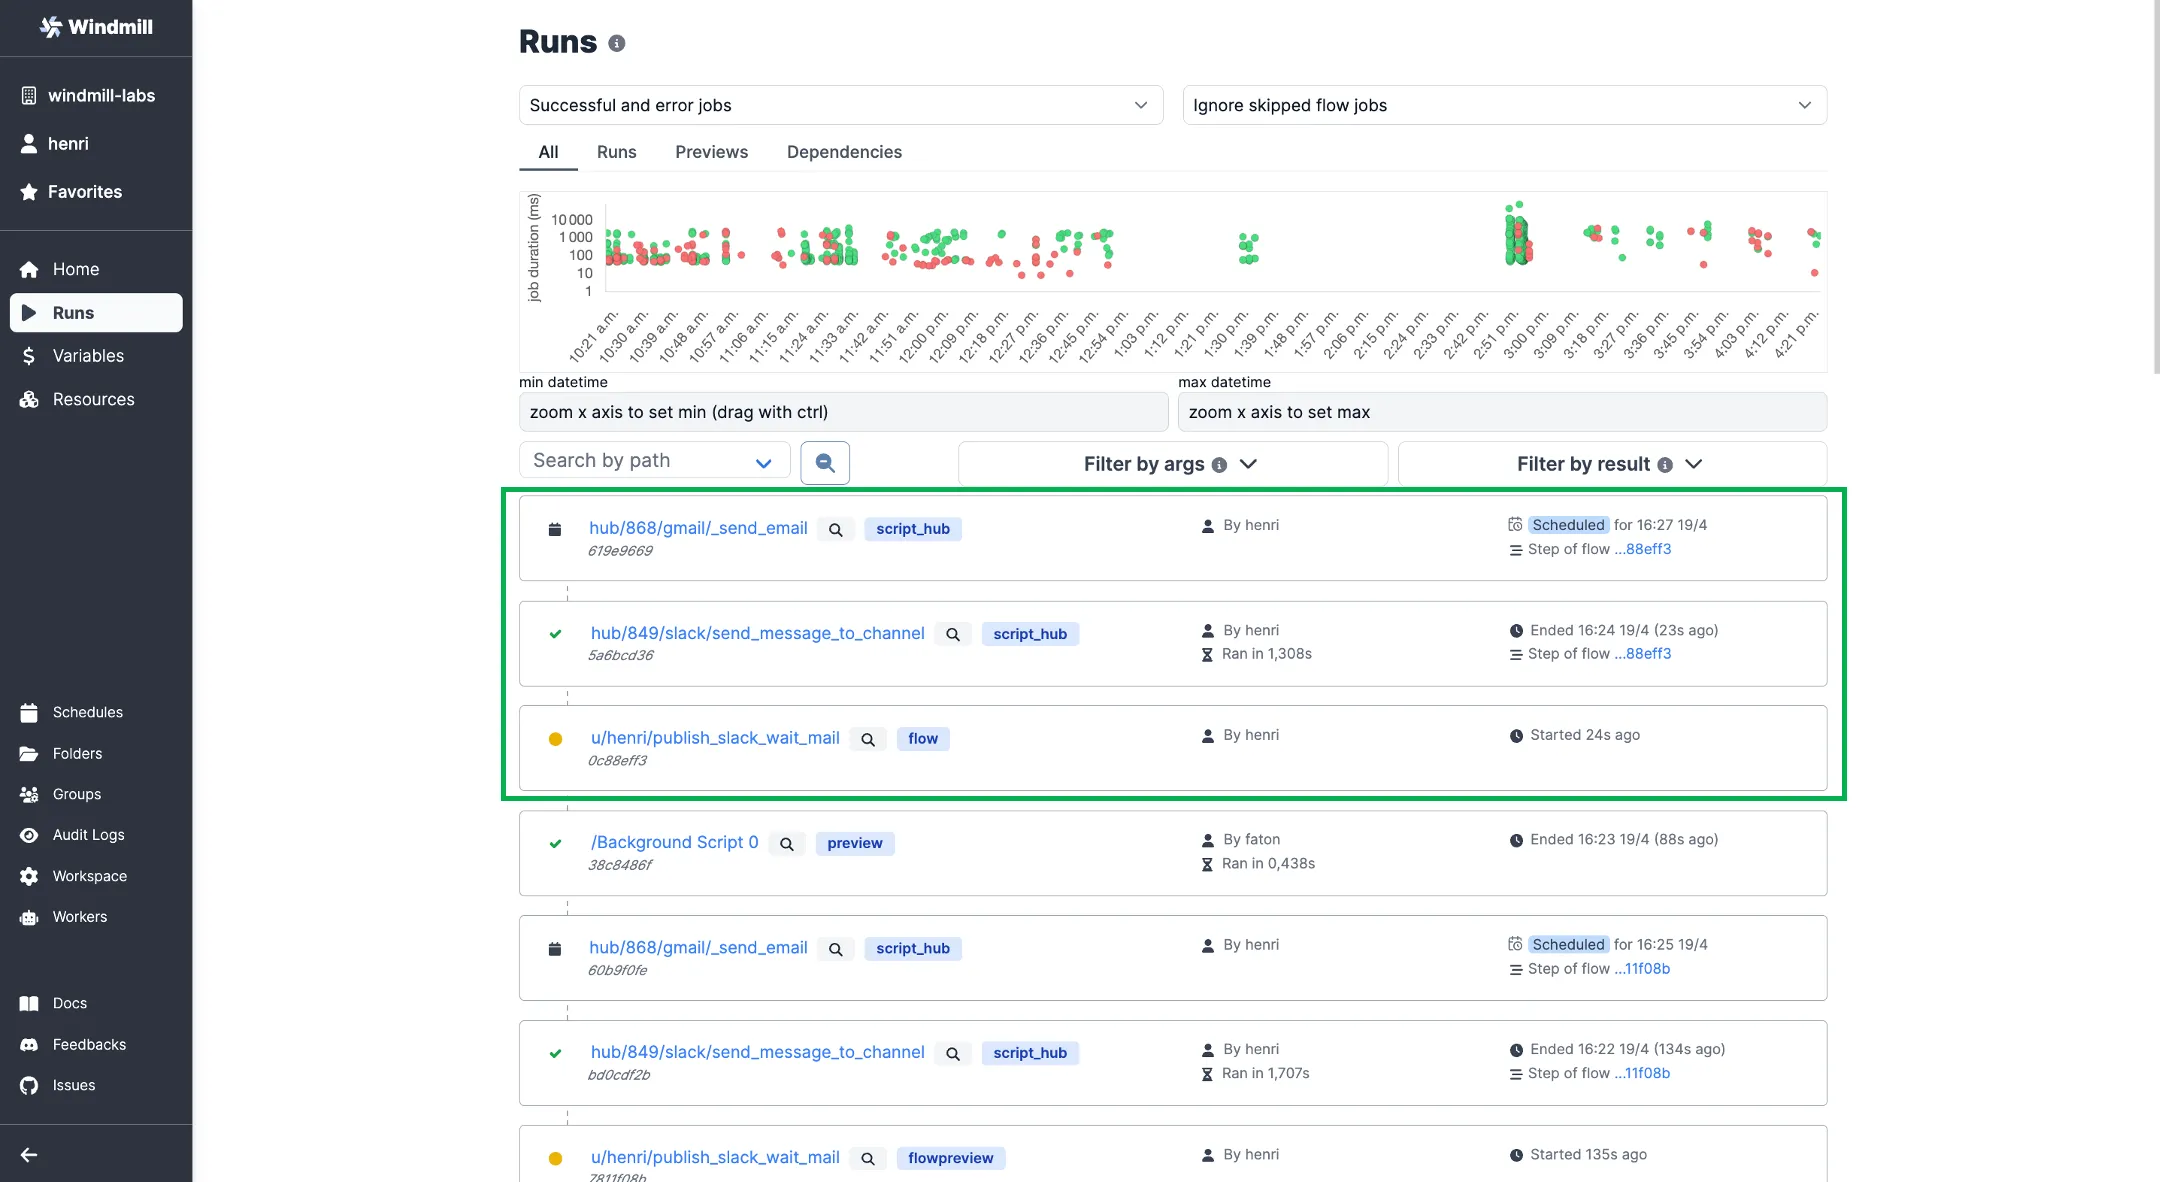Open hub/849/slack/send_message_to_channel run 5a6bcd36
The height and width of the screenshot is (1182, 2160).
pos(757,633)
